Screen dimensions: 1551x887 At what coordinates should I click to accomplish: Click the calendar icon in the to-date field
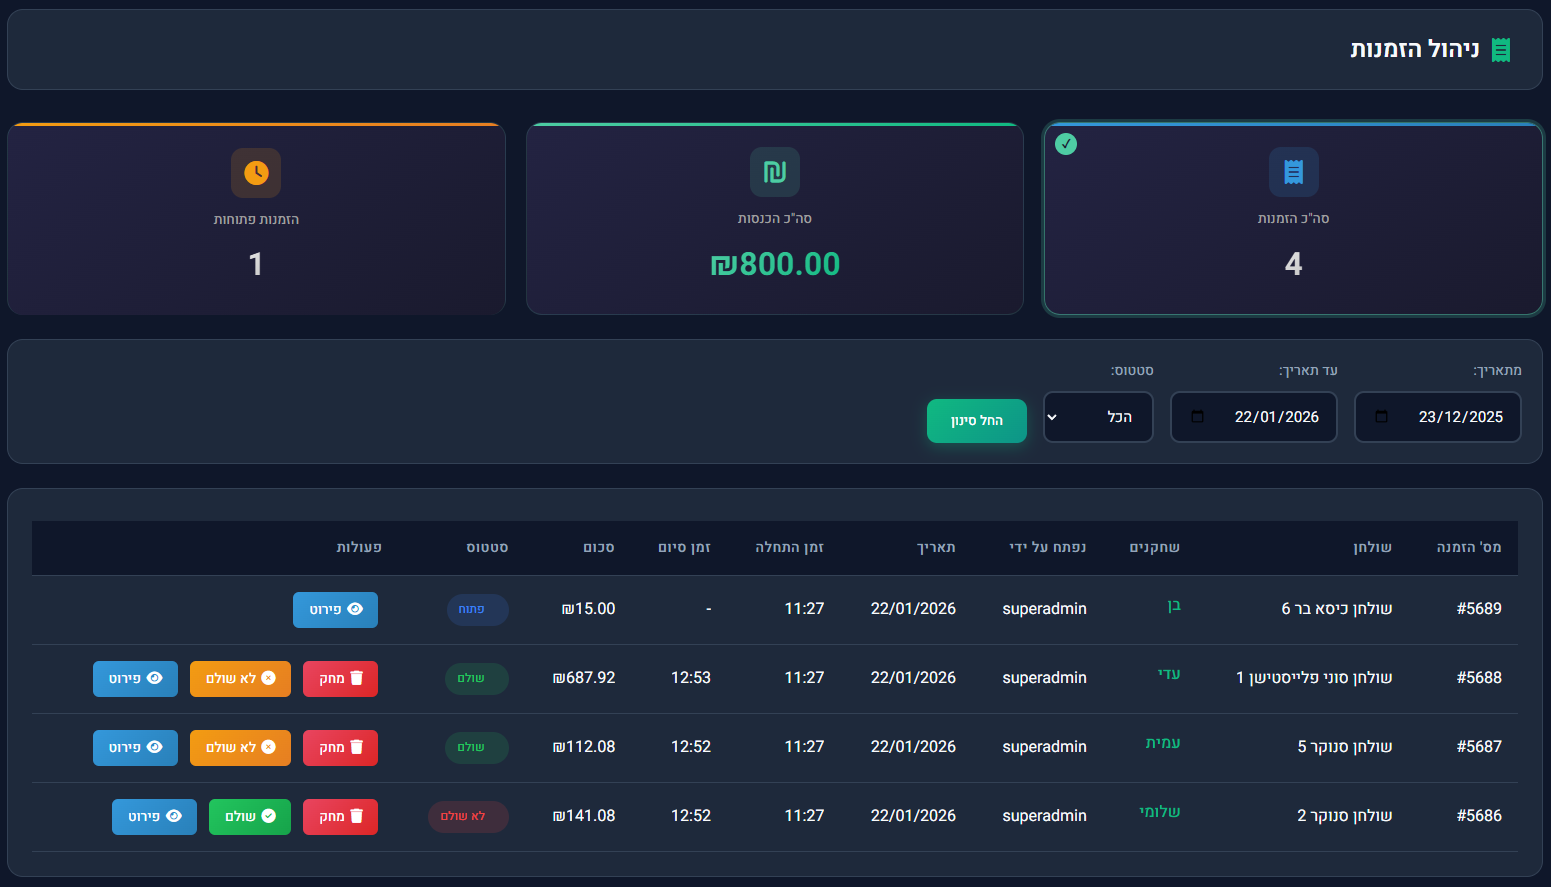pos(1197,417)
